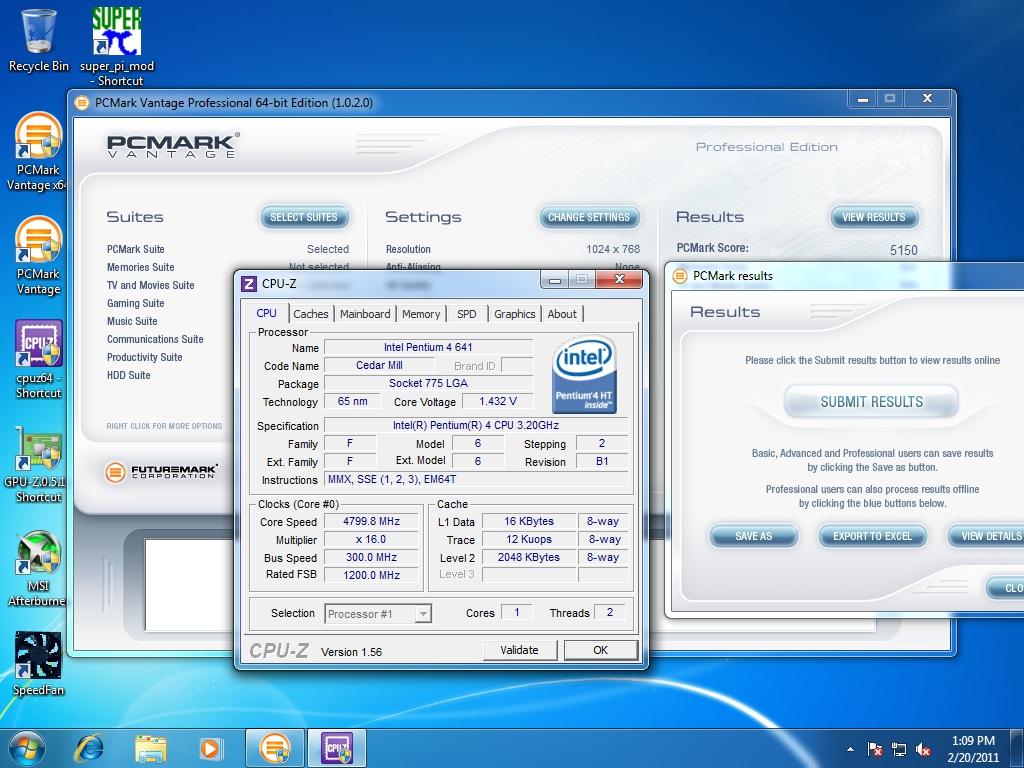Select the Music Suite entry
This screenshot has height=768, width=1024.
point(132,321)
